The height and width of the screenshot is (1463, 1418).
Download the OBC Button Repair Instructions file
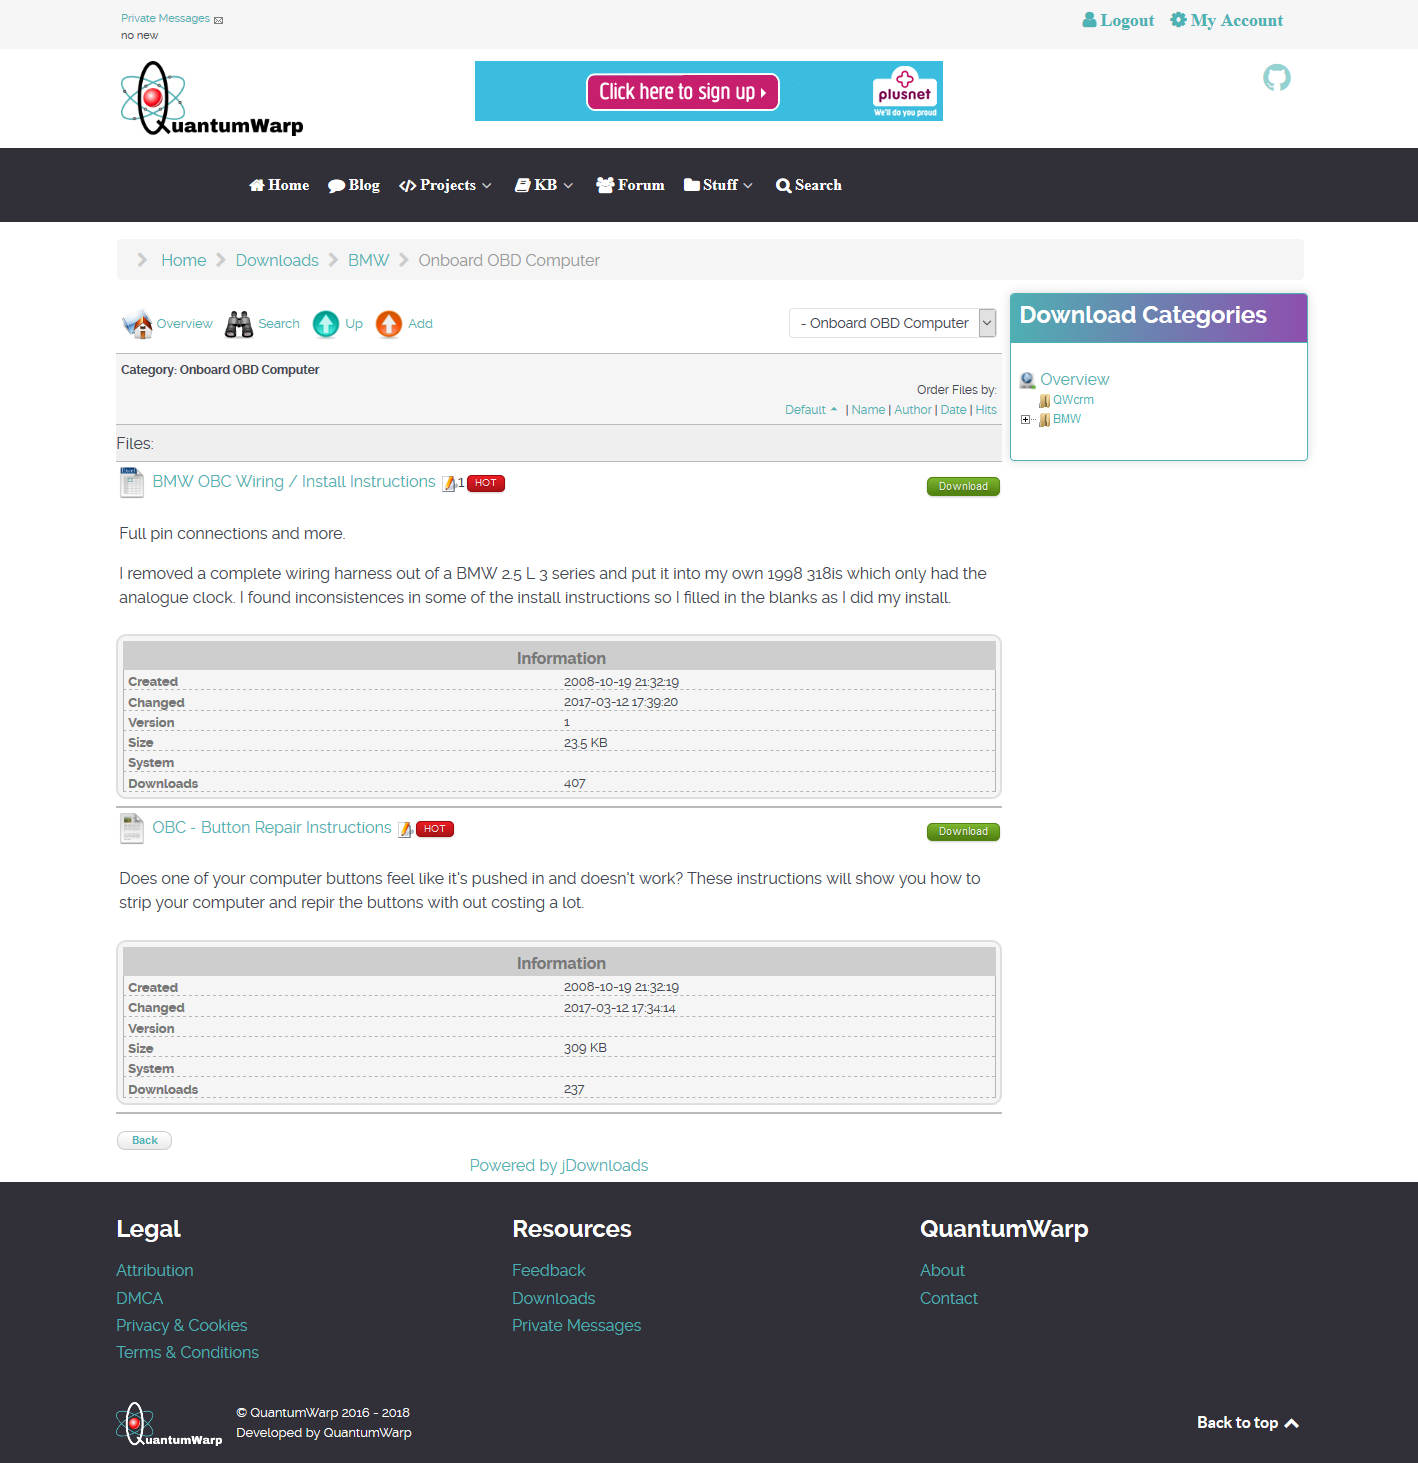[x=962, y=831]
